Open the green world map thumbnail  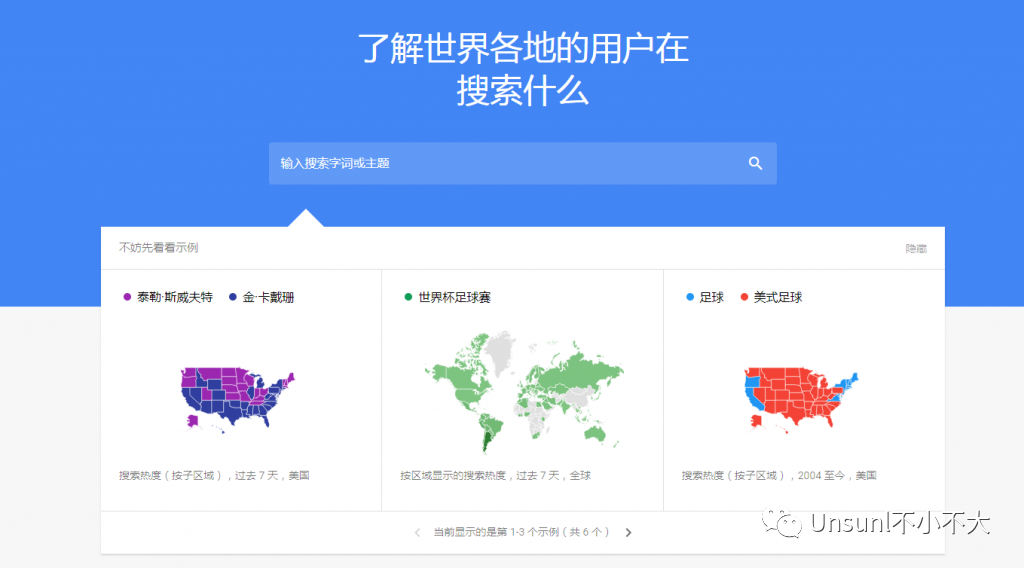[x=524, y=392]
